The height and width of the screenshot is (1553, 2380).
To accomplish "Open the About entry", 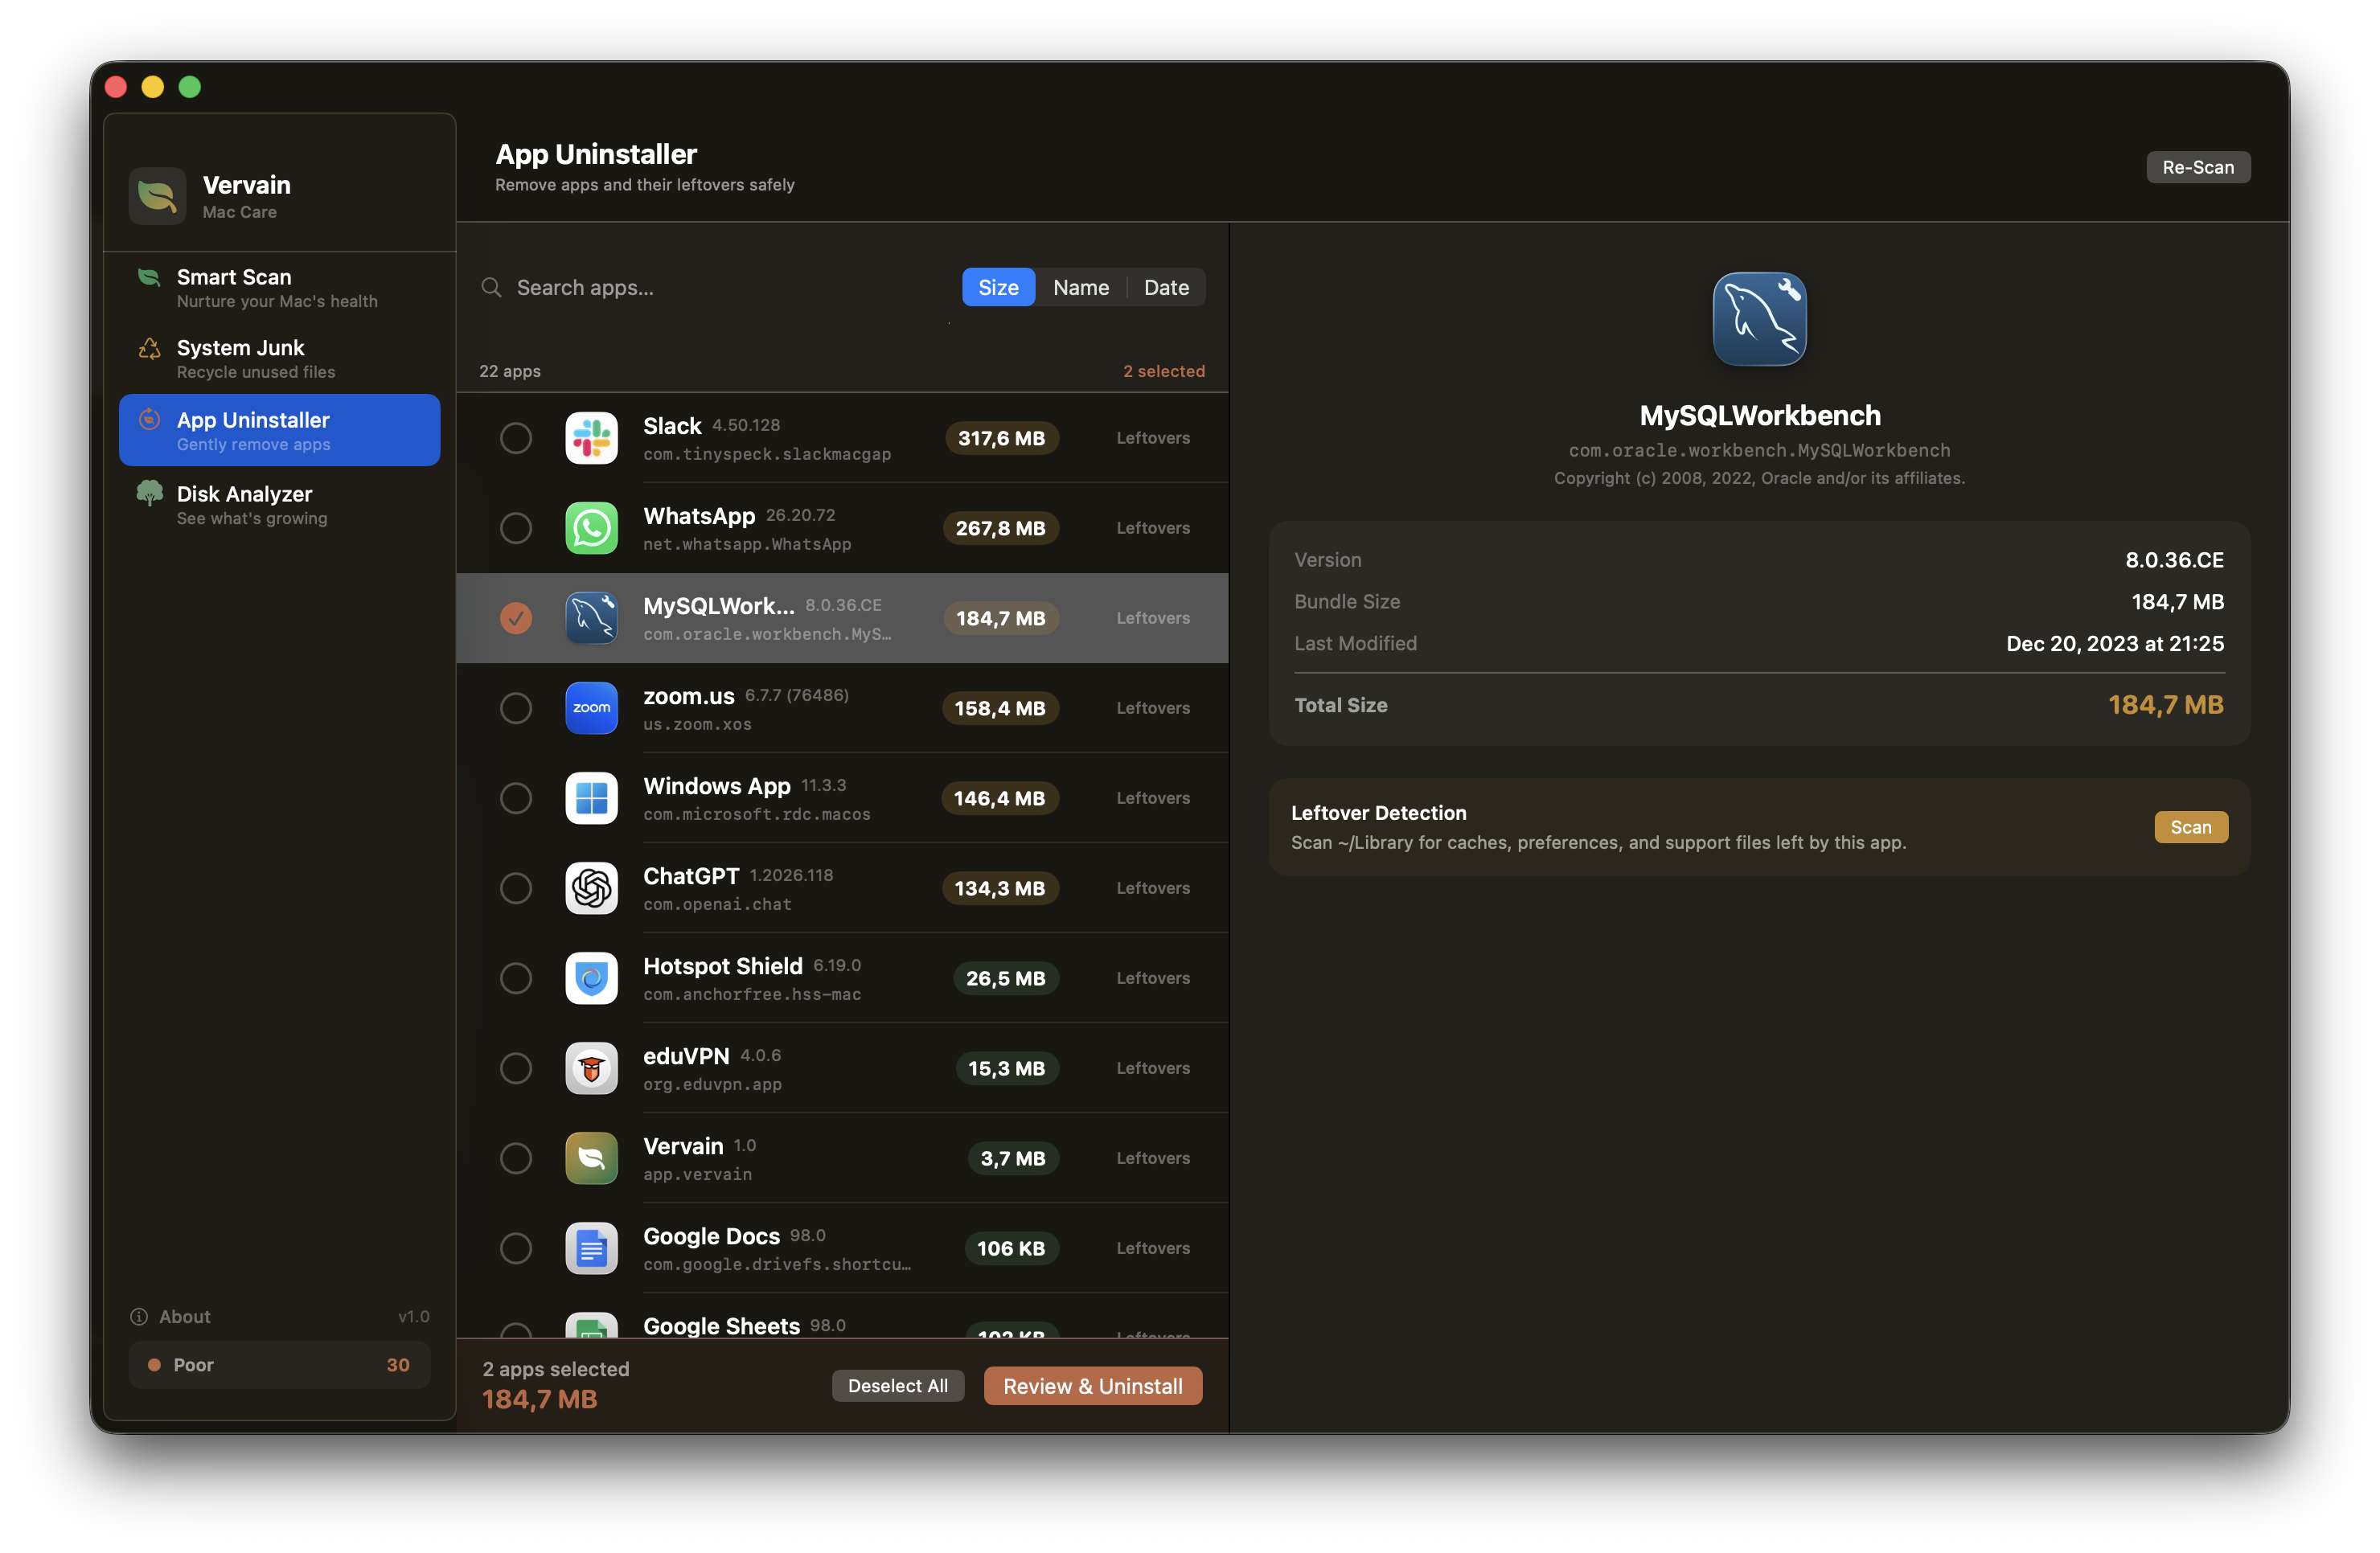I will coord(279,1317).
